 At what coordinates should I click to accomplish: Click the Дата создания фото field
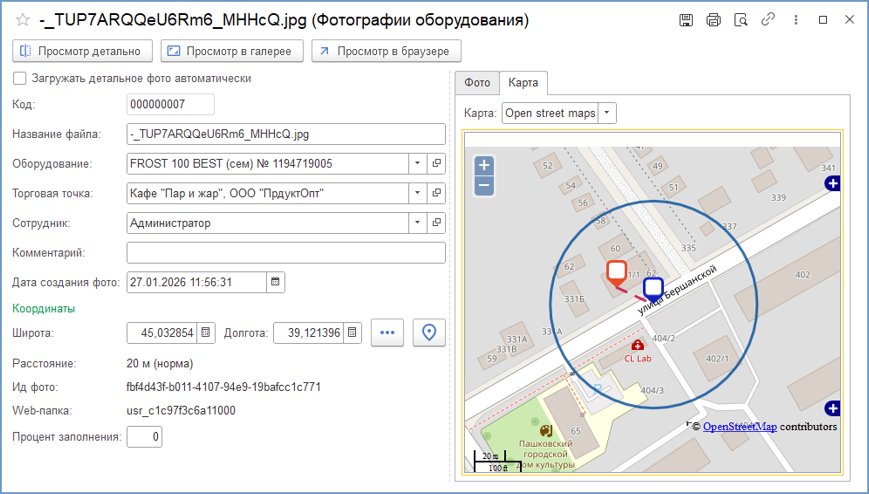(x=197, y=282)
